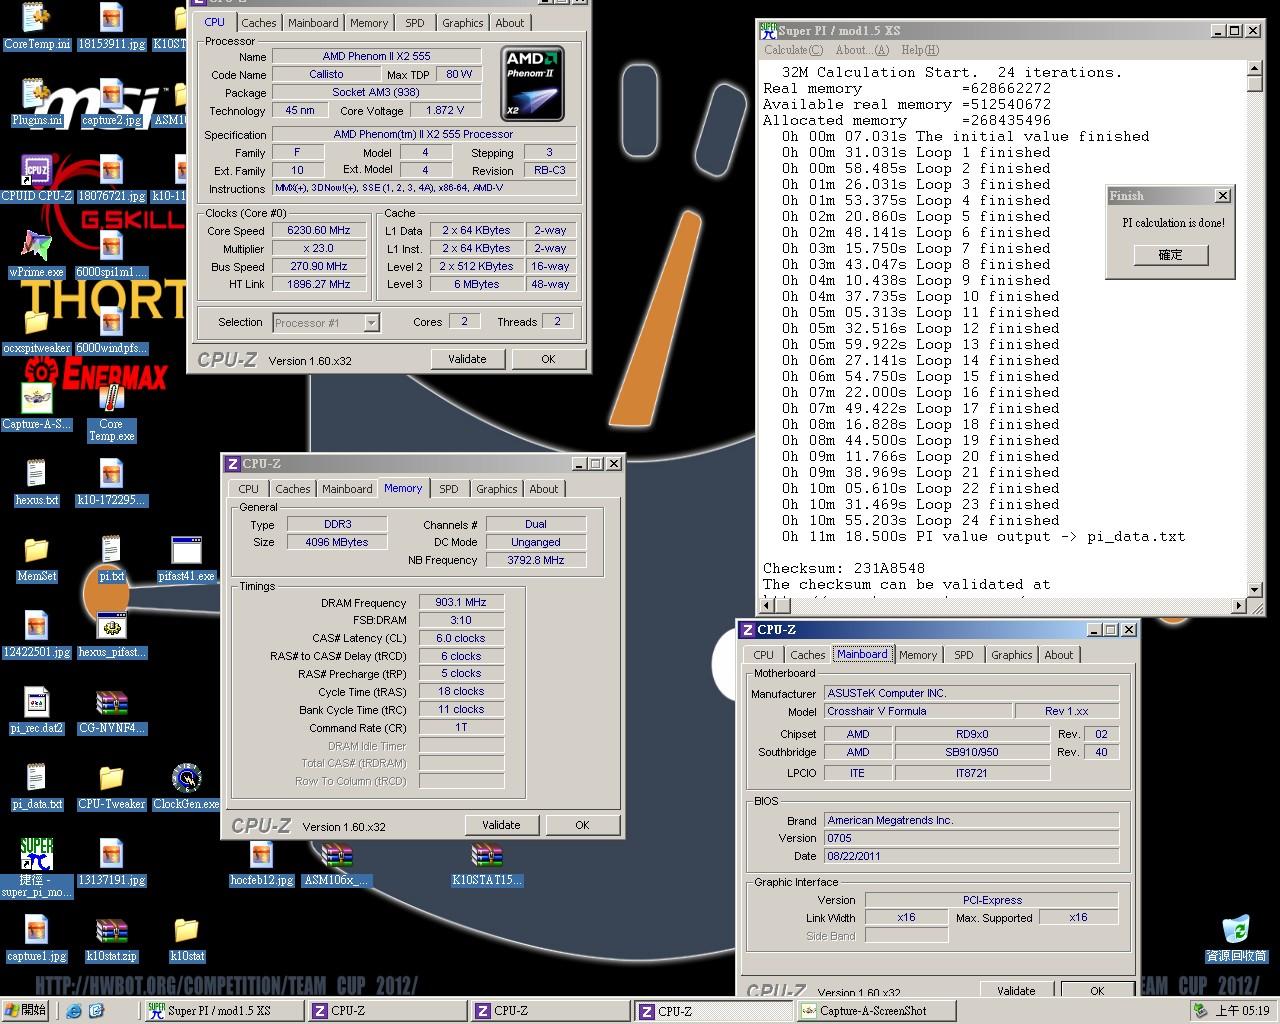Open the K10STAT15 archive icon

487,862
